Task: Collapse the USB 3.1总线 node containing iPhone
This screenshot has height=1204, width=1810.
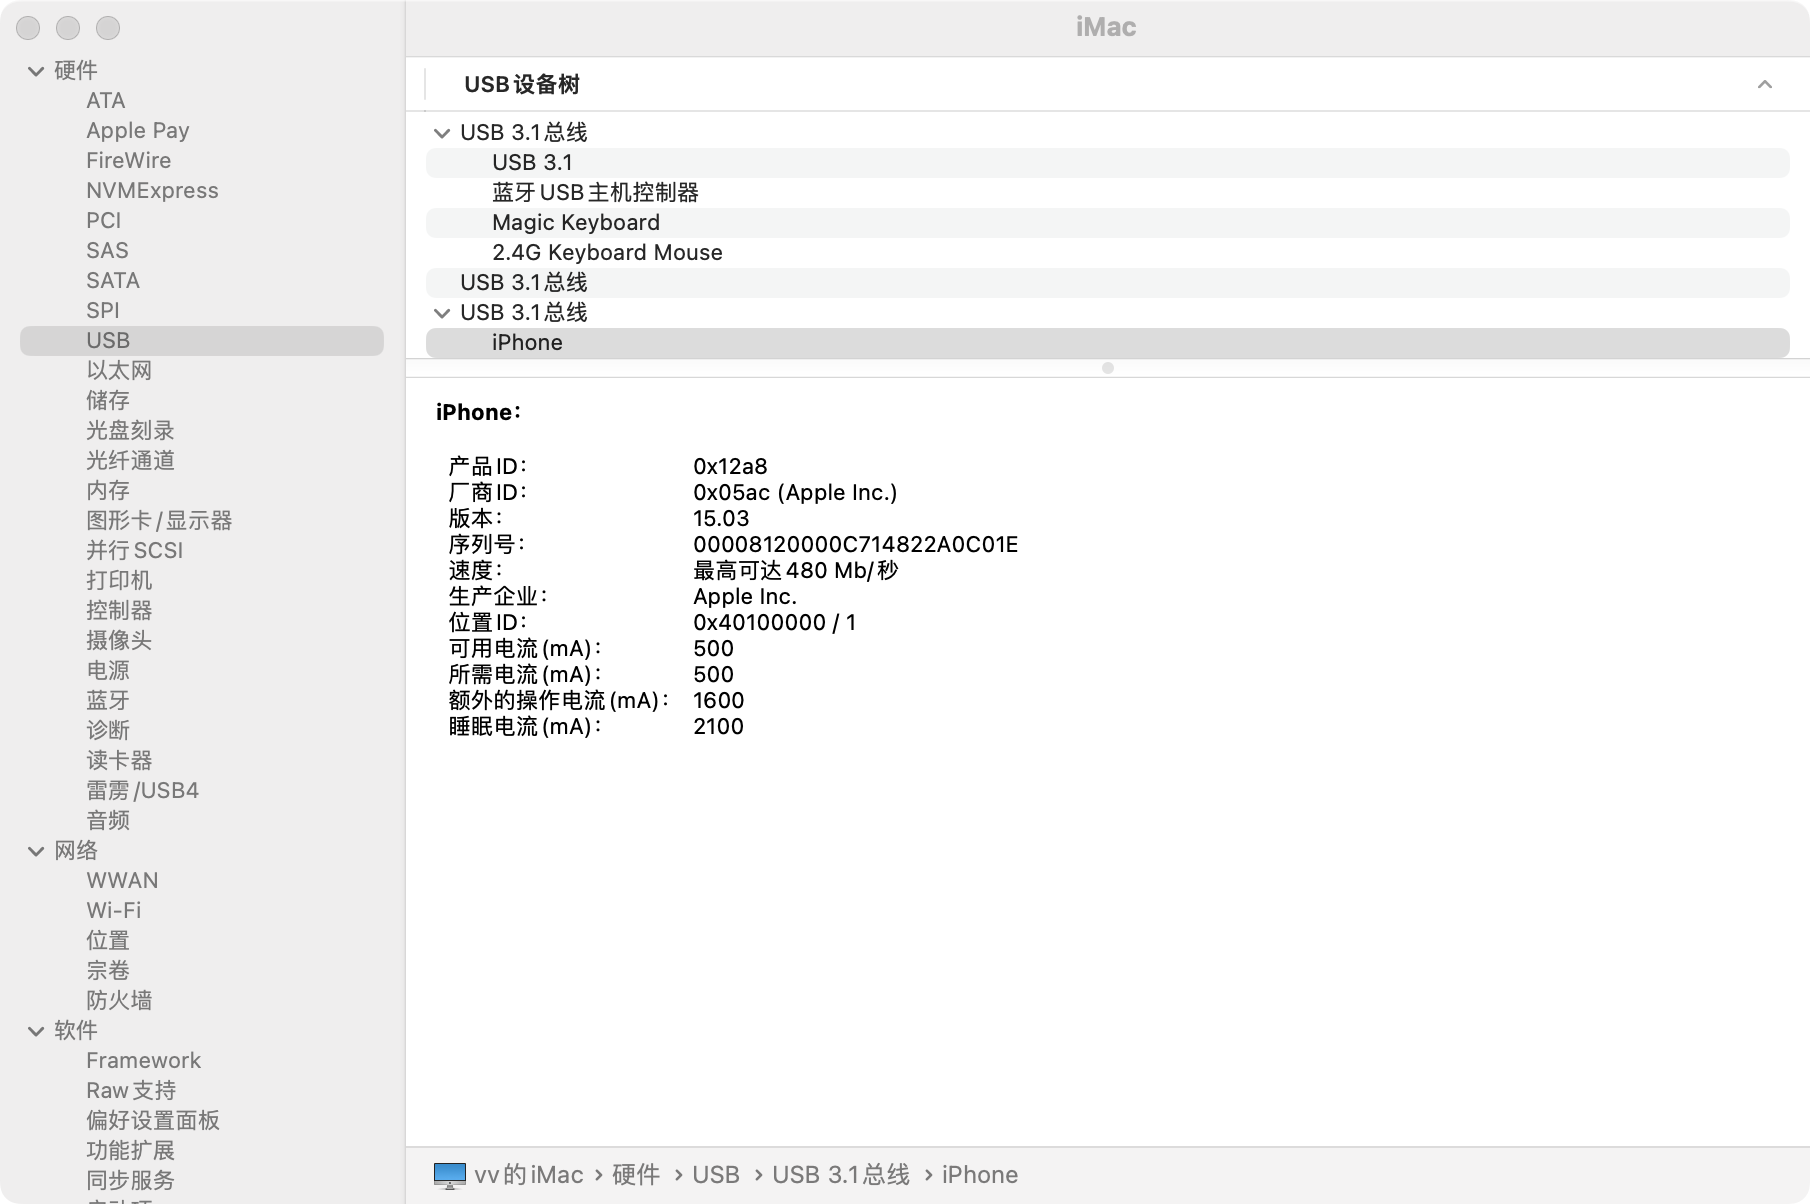Action: (x=442, y=313)
